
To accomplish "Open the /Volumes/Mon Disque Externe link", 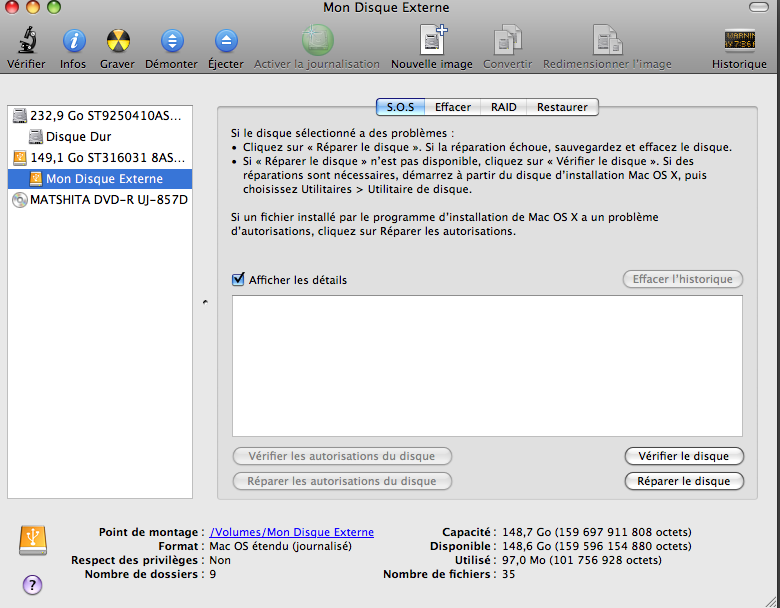I will point(292,532).
